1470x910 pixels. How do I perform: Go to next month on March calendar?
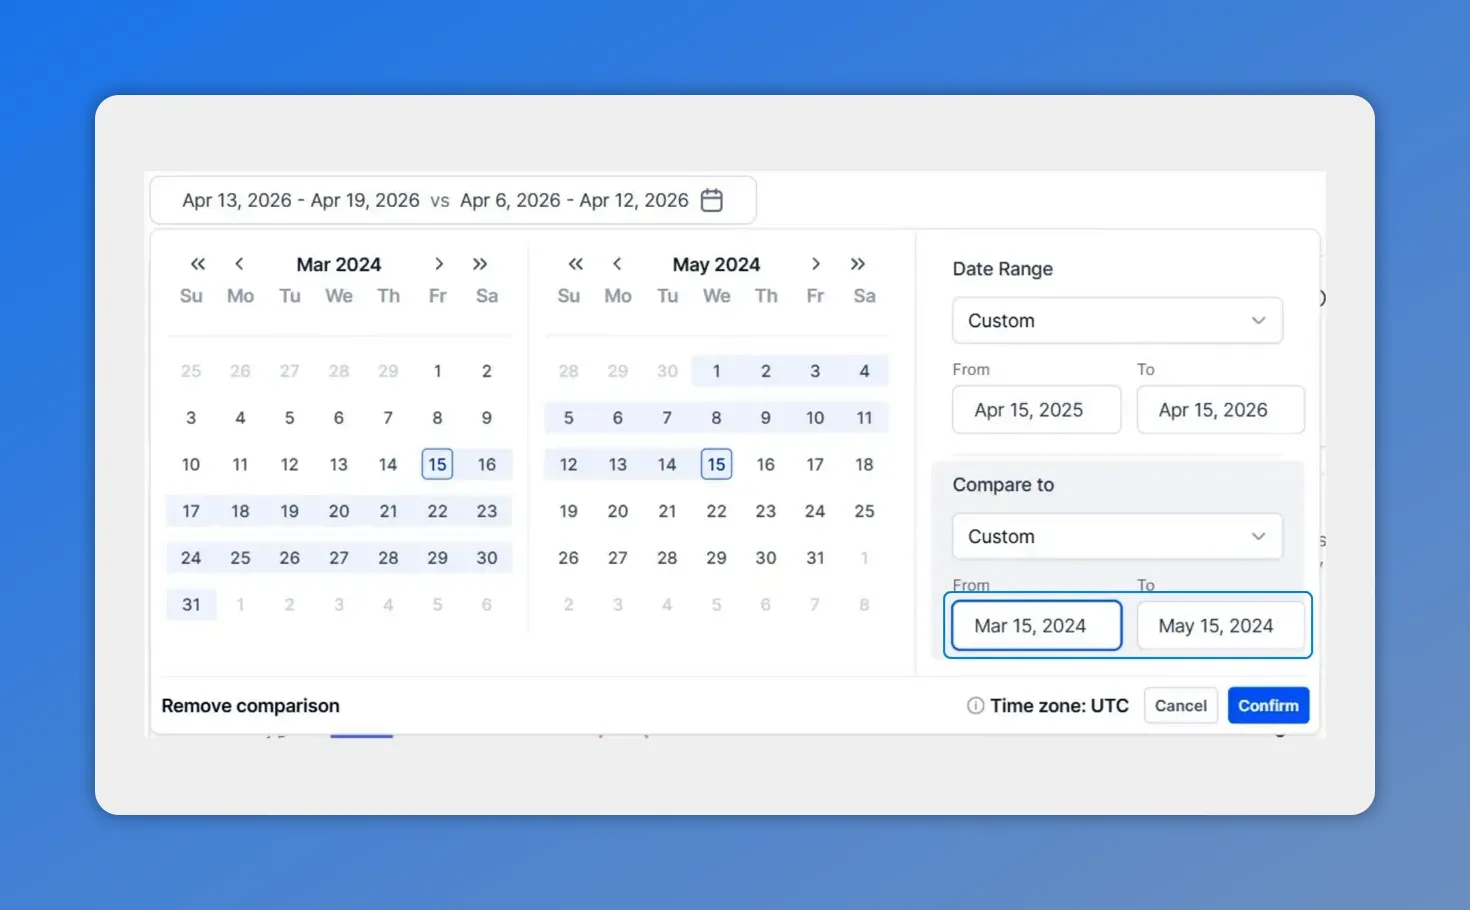(x=438, y=264)
